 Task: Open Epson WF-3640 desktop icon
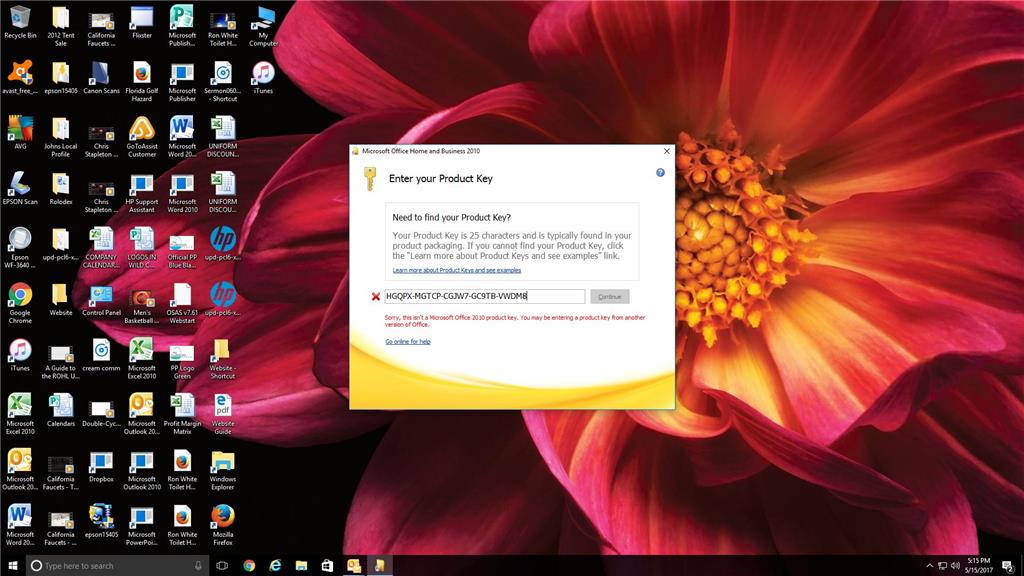tap(20, 248)
